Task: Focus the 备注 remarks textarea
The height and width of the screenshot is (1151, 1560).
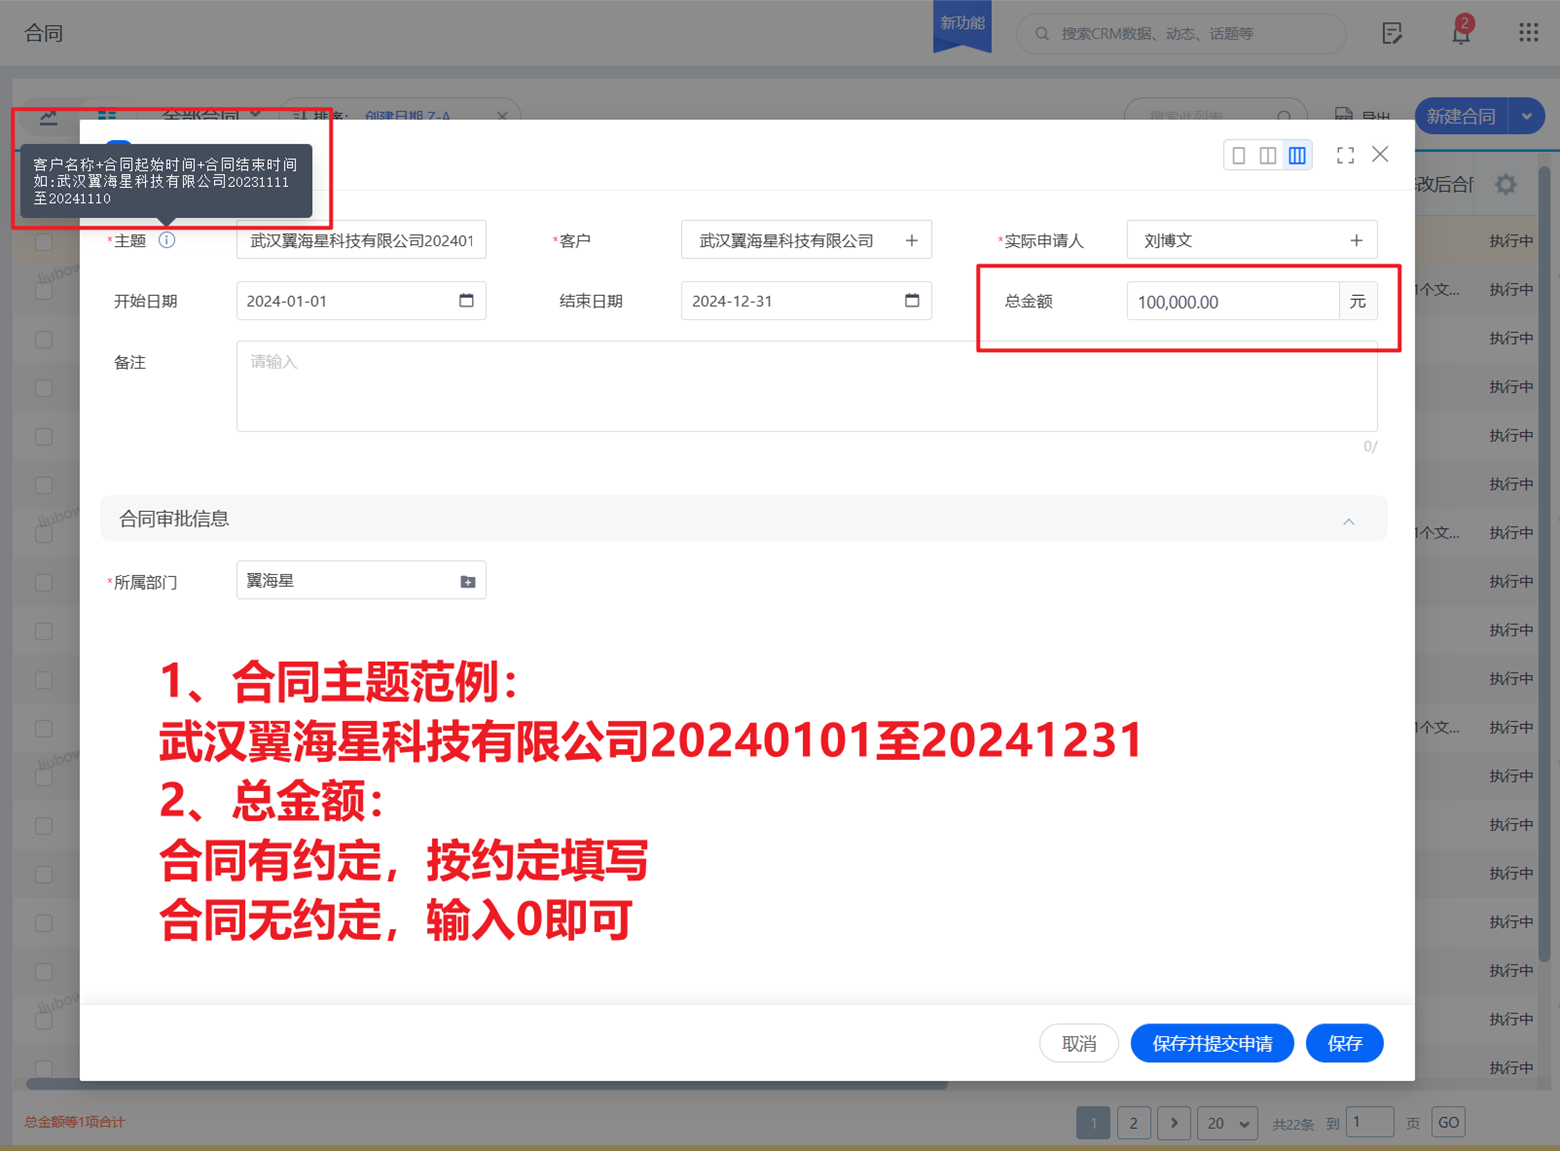Action: point(806,386)
